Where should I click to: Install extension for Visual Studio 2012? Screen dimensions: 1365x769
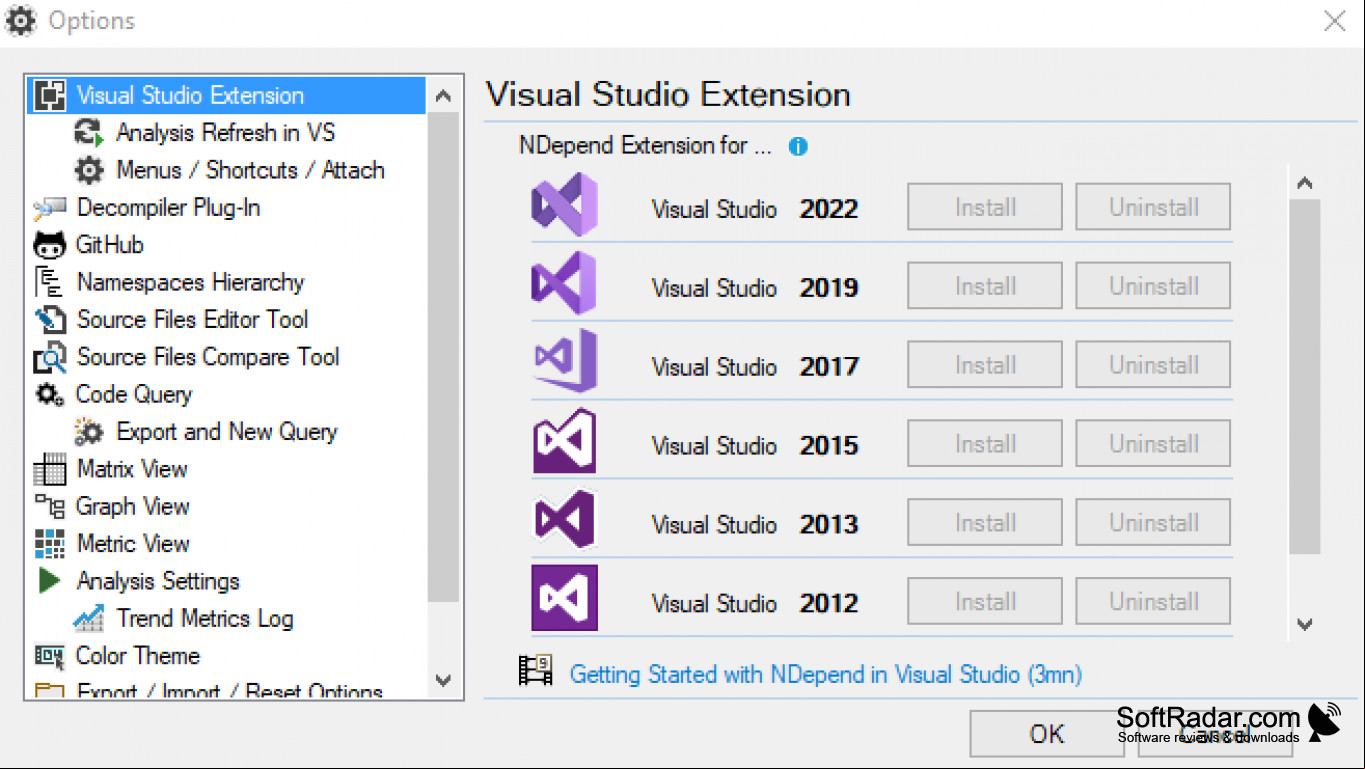(985, 601)
